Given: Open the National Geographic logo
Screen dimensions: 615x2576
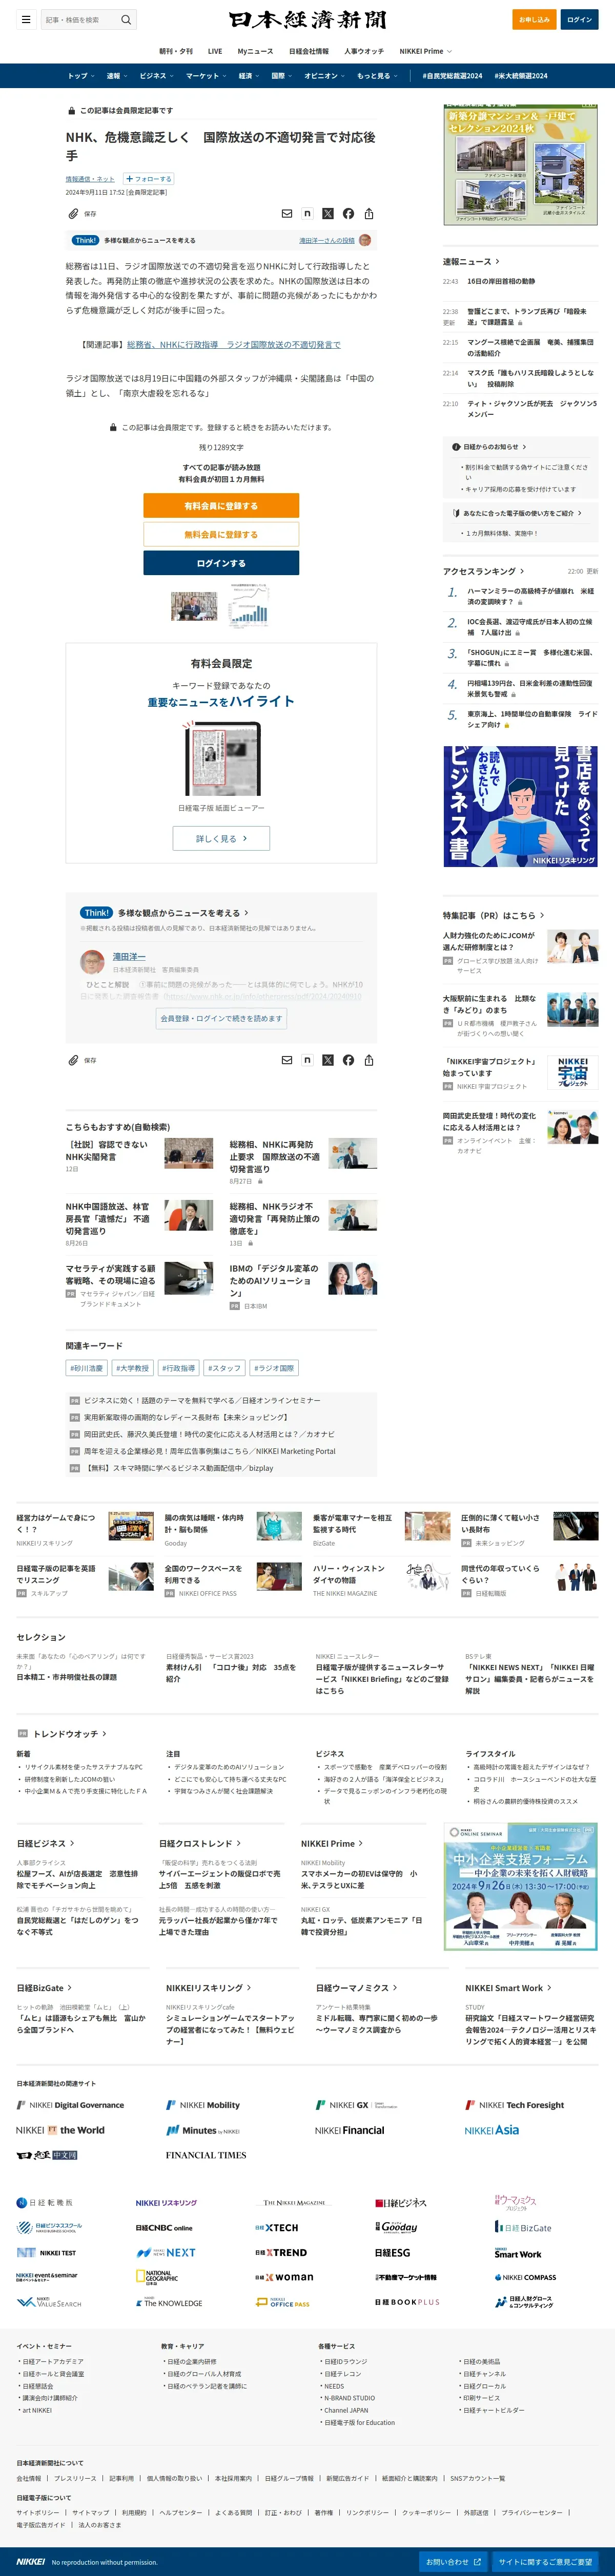Looking at the screenshot, I should (x=157, y=2277).
